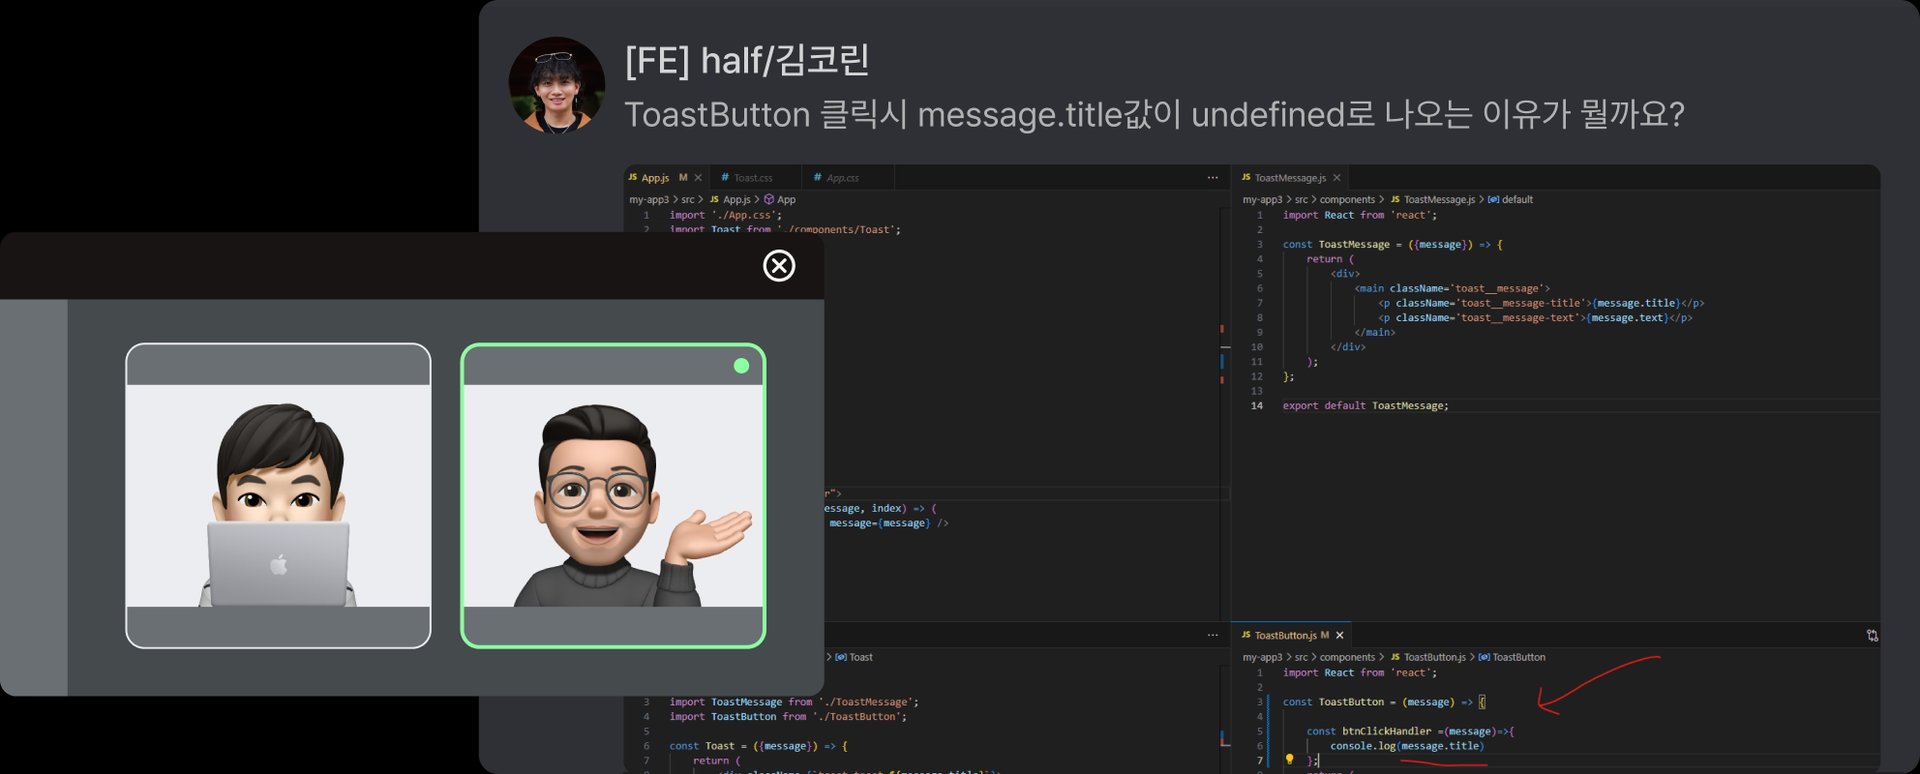Screen dimensions: 1920x774
Task: Select the memoji behind the laptop
Action: point(278,496)
